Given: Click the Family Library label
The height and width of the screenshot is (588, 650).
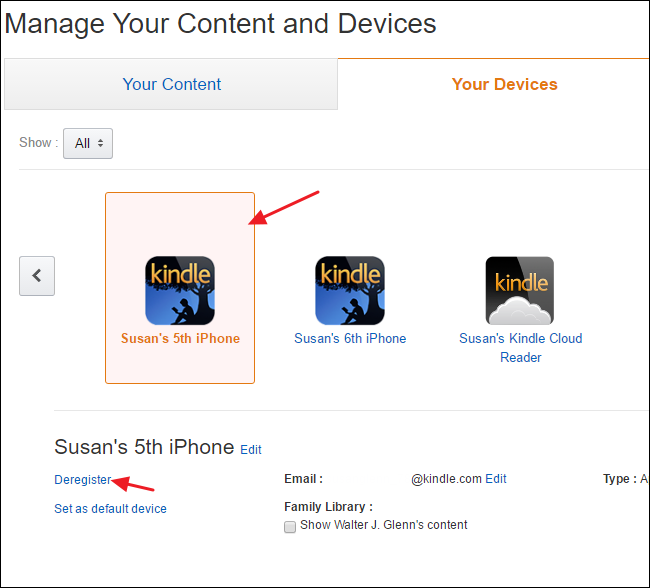Looking at the screenshot, I should tap(328, 507).
